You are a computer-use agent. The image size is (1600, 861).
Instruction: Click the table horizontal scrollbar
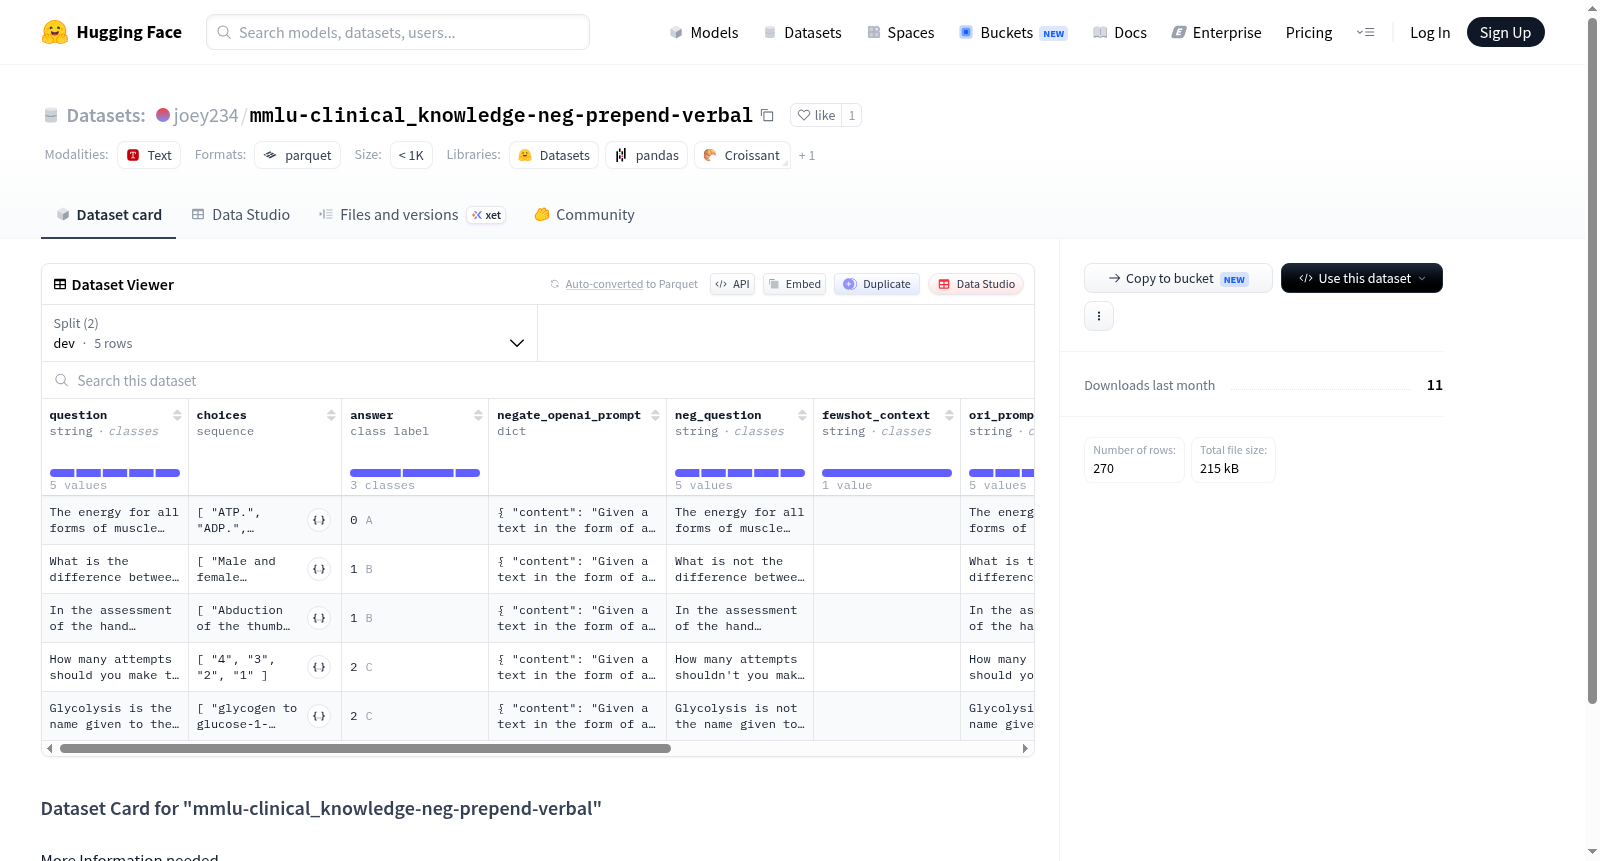point(365,748)
